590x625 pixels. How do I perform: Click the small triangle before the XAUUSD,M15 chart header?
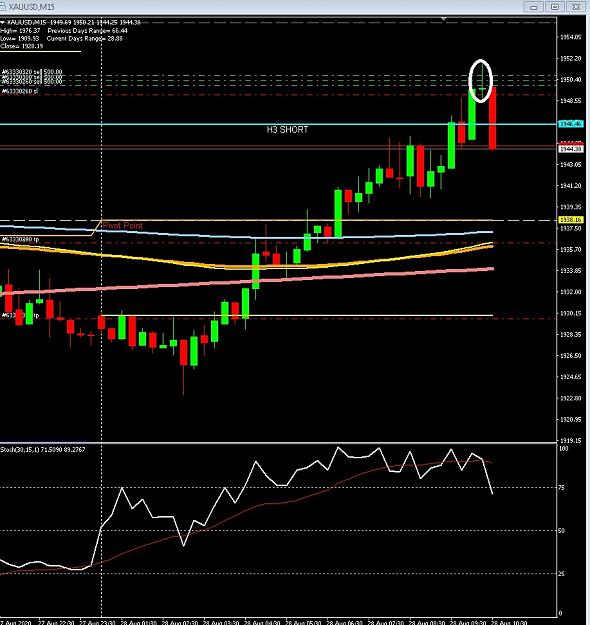[2, 23]
